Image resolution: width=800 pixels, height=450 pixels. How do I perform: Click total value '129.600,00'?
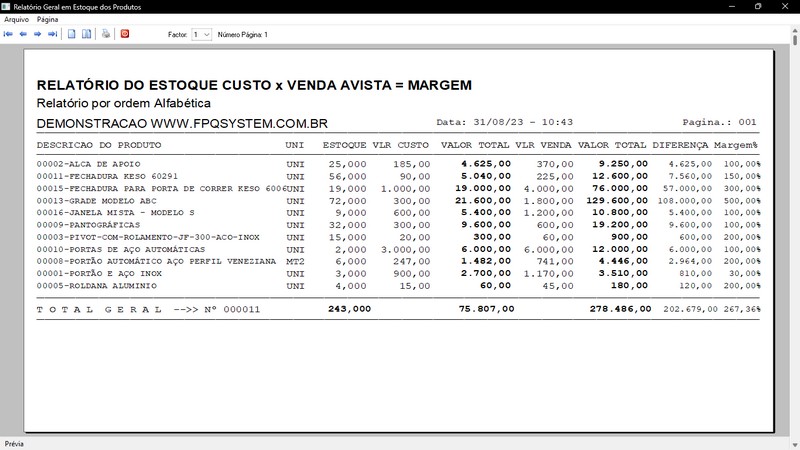click(617, 201)
